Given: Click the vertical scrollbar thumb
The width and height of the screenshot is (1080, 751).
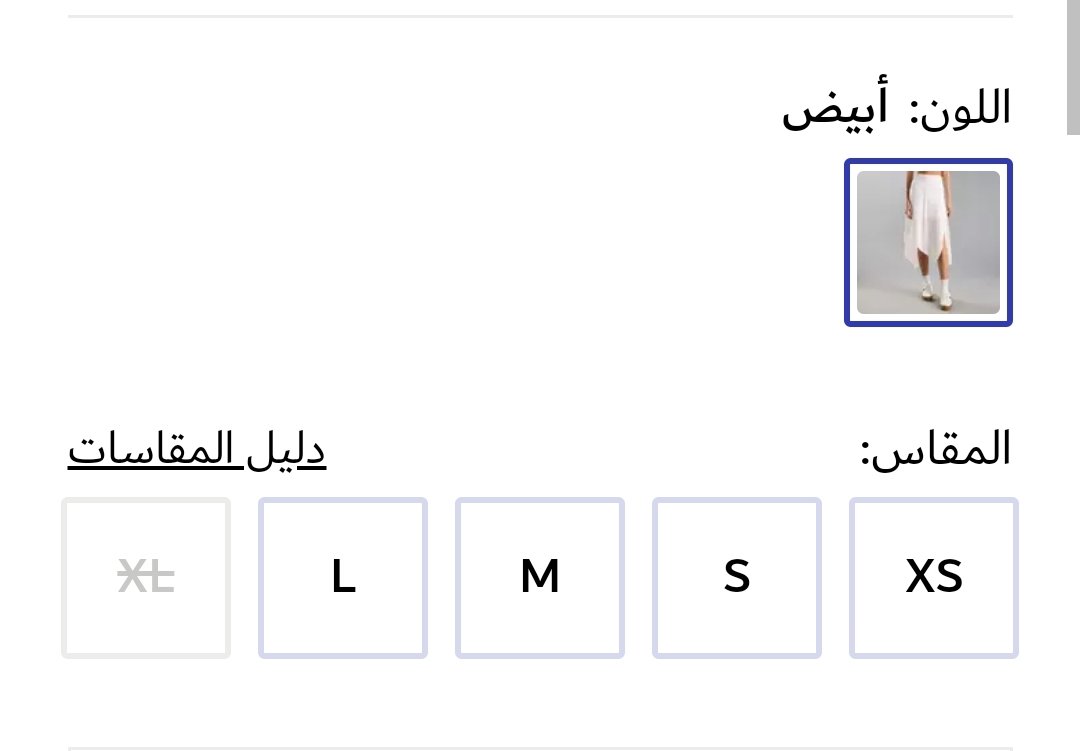Looking at the screenshot, I should tap(1073, 66).
